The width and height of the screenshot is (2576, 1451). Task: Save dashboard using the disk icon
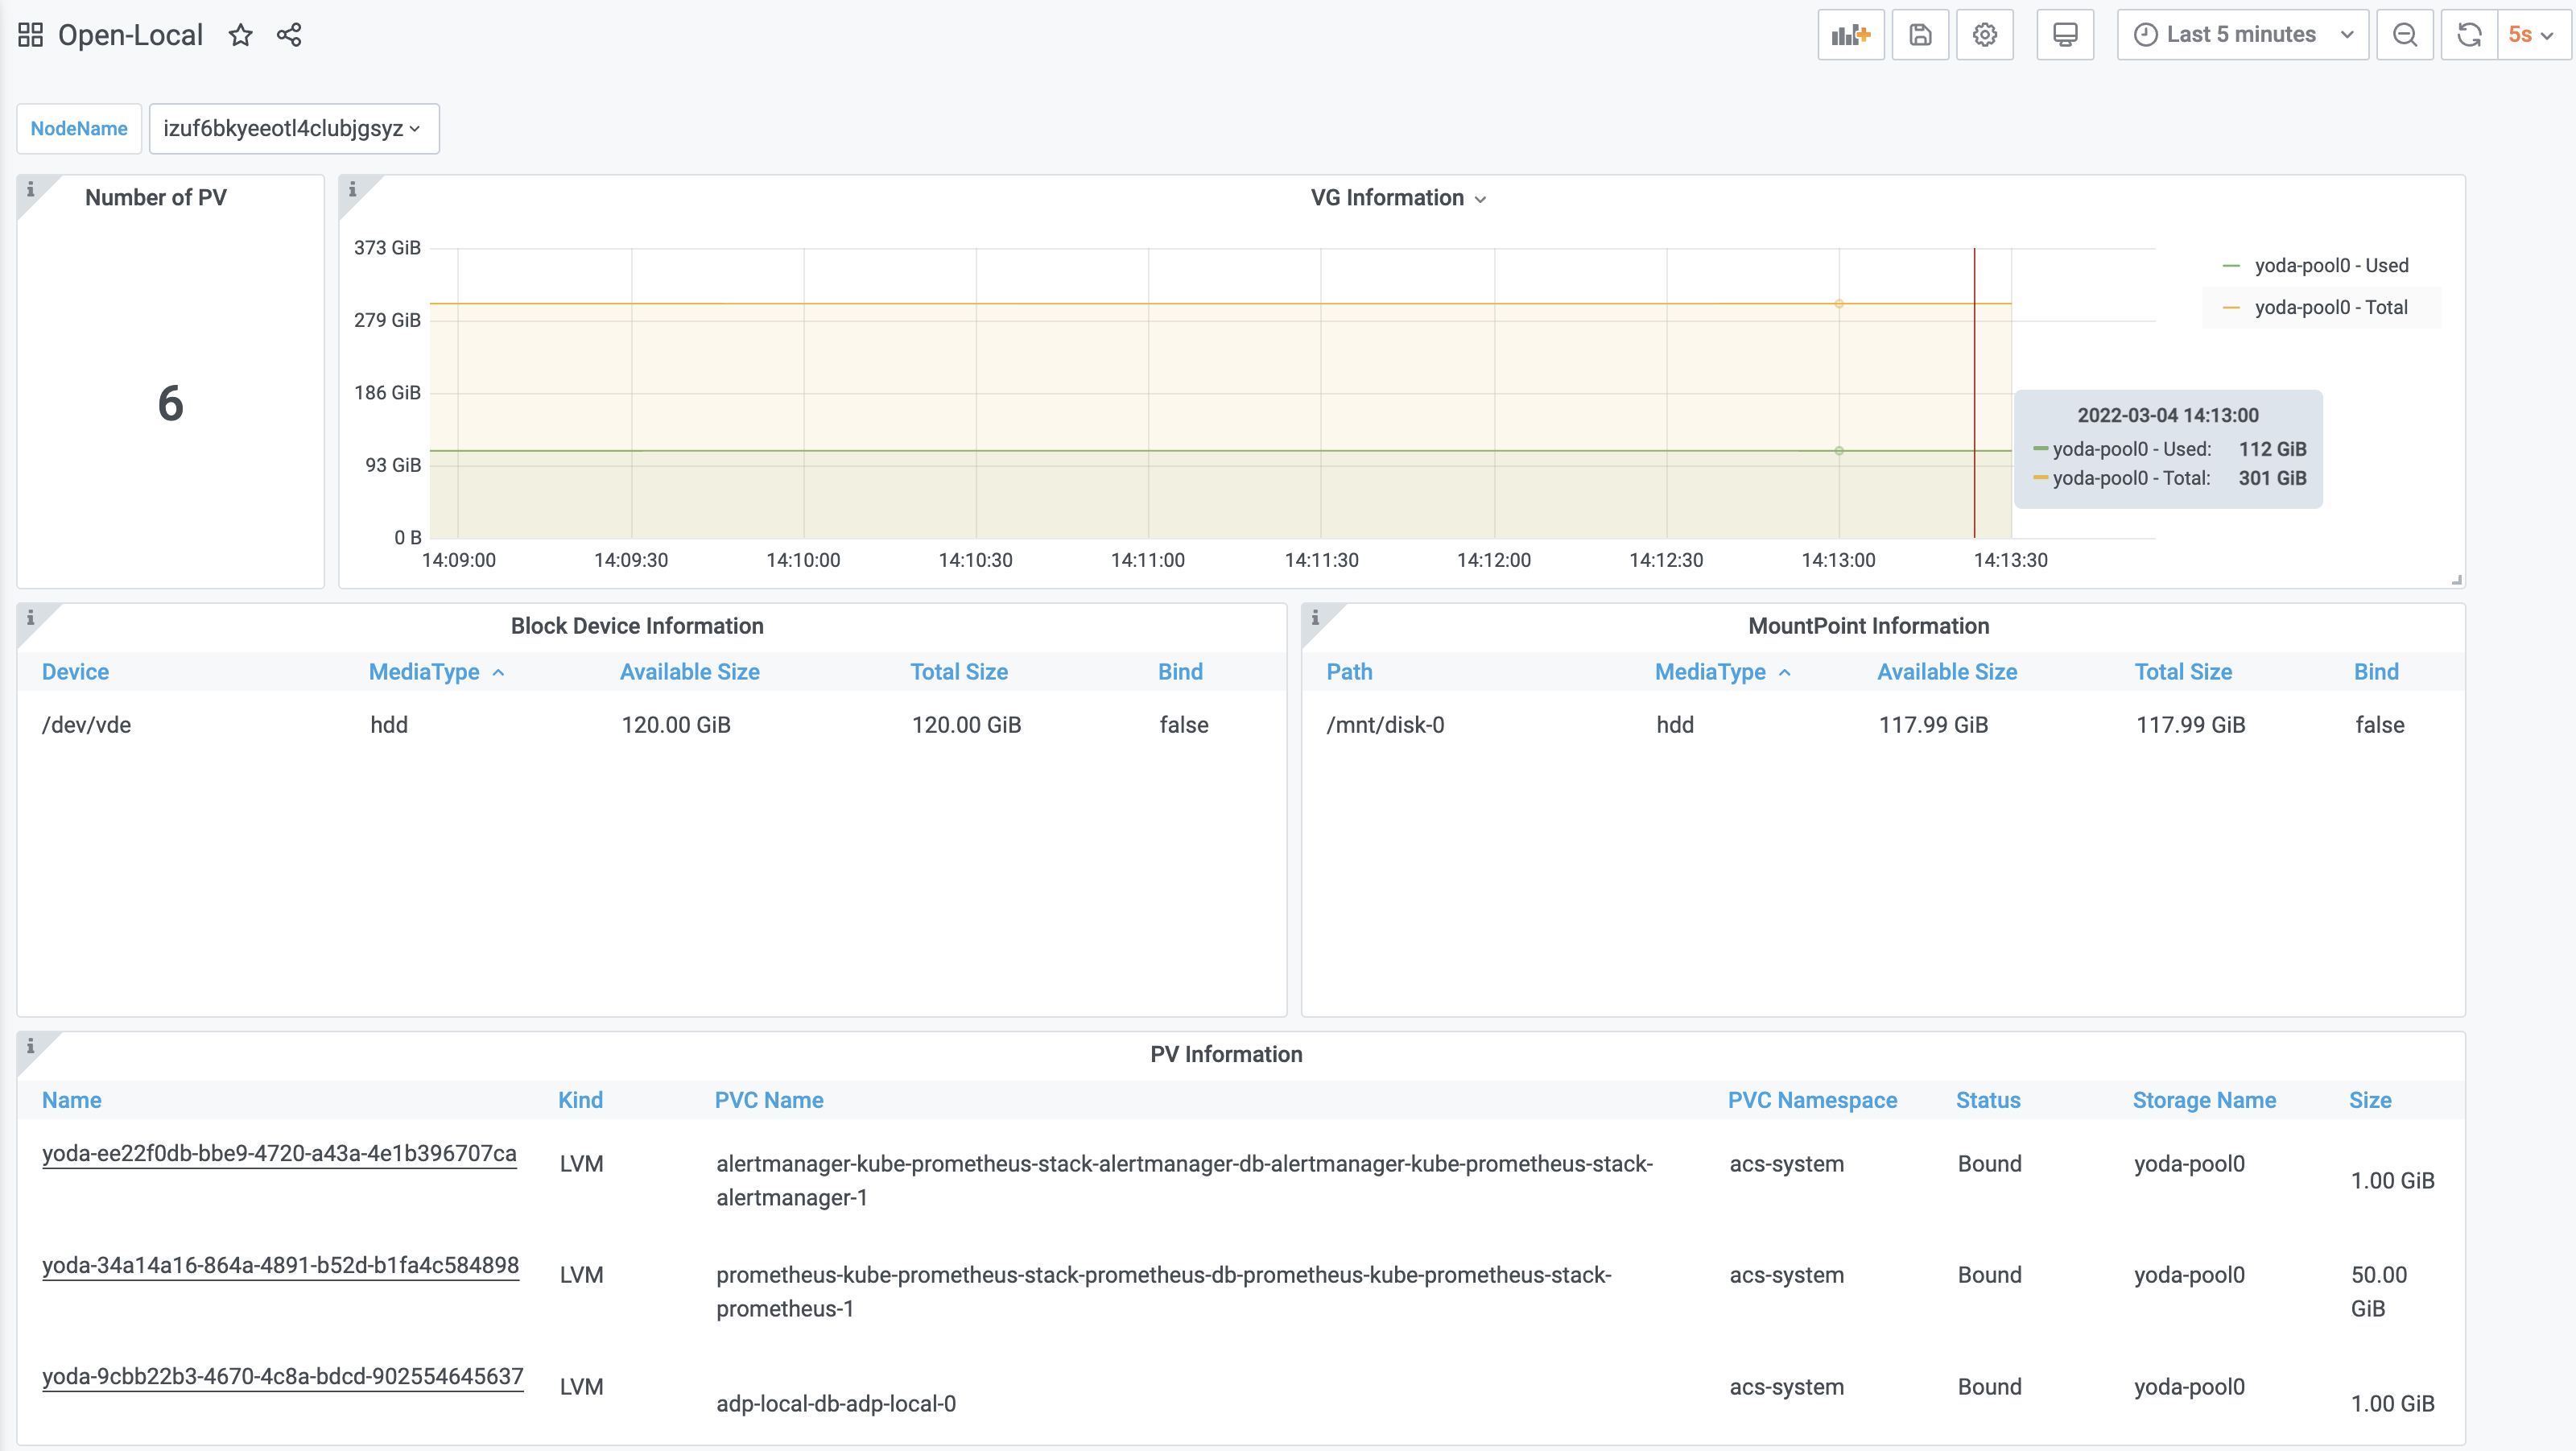click(x=1920, y=35)
